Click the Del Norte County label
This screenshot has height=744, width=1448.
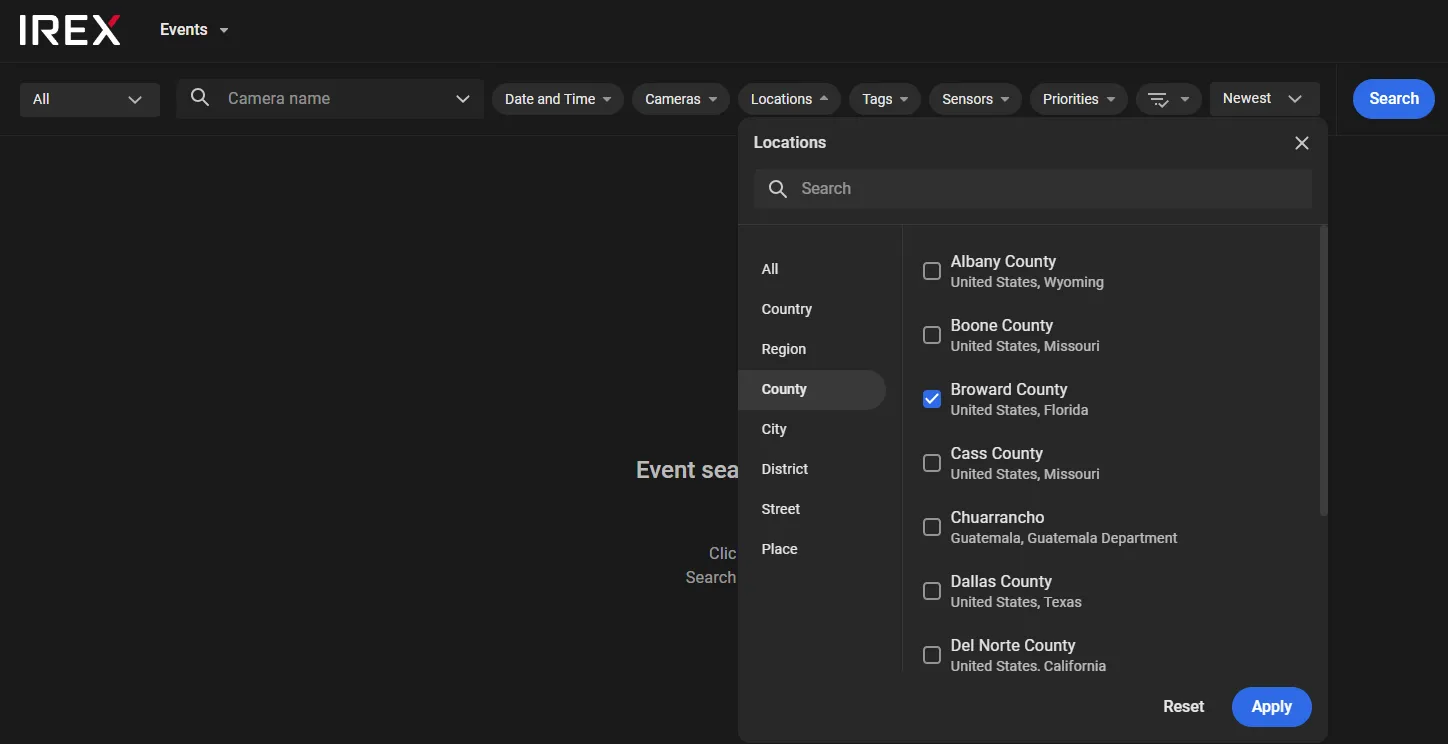pos(1013,645)
